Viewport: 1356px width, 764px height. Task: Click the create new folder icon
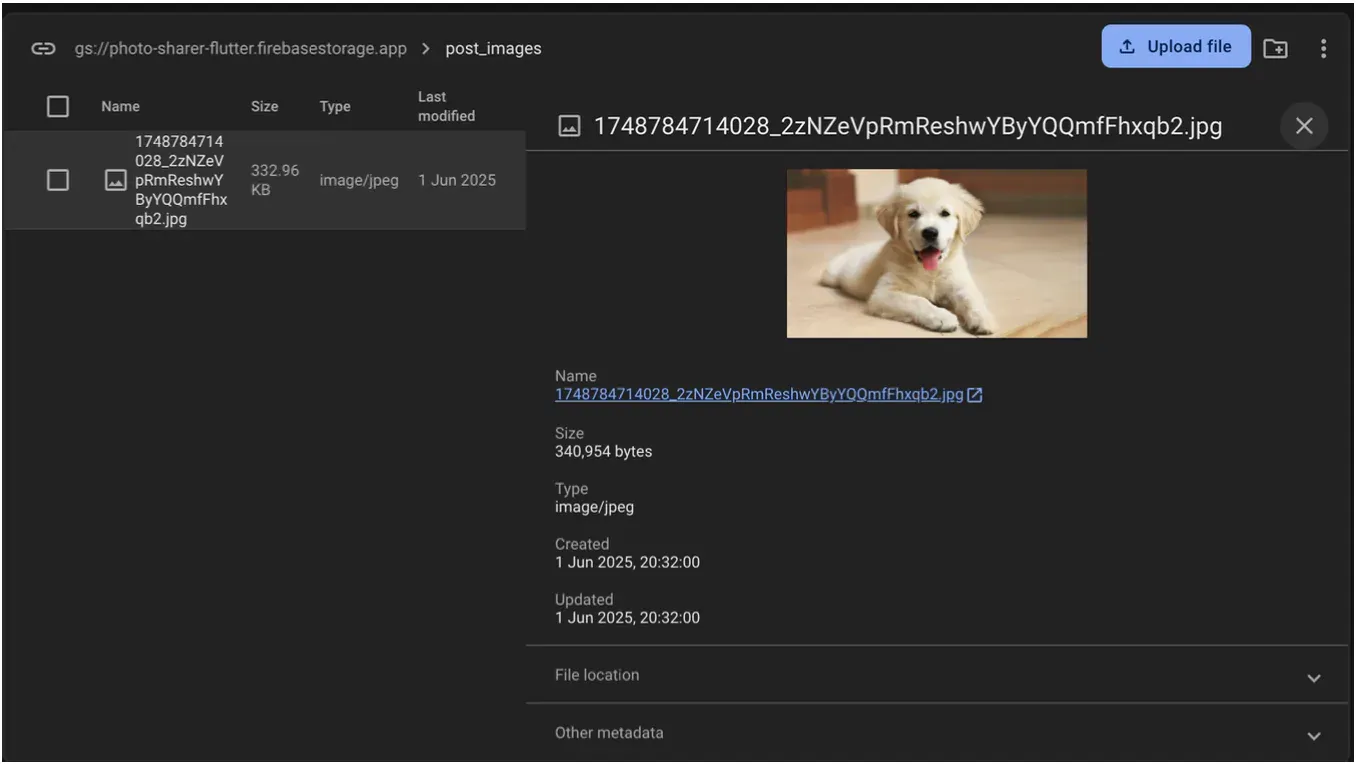pos(1275,48)
